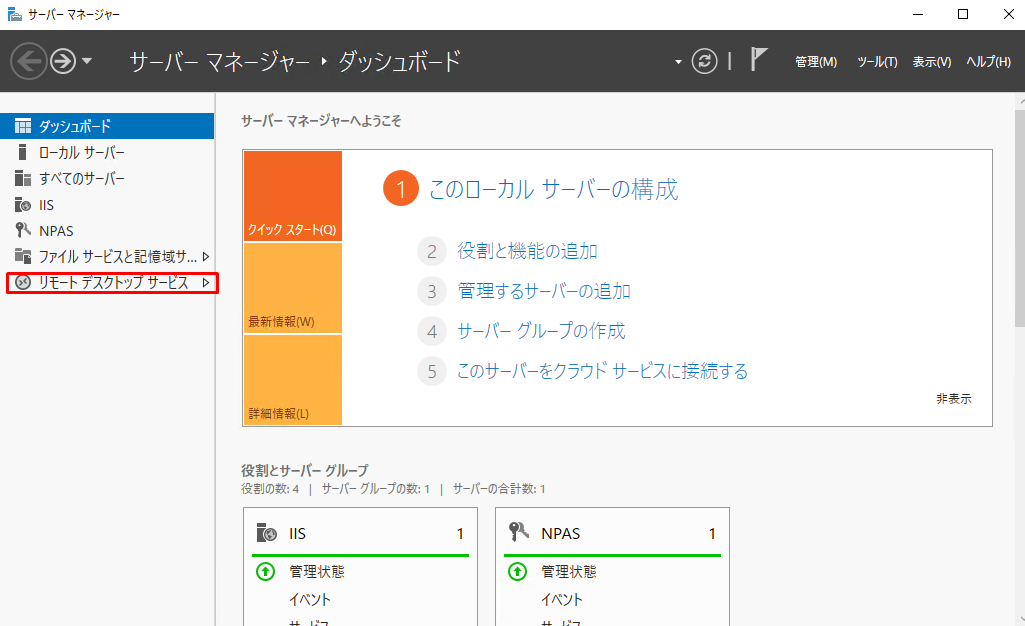Select the 最新情報(W) tab panel
The height and width of the screenshot is (626, 1025).
pos(292,289)
